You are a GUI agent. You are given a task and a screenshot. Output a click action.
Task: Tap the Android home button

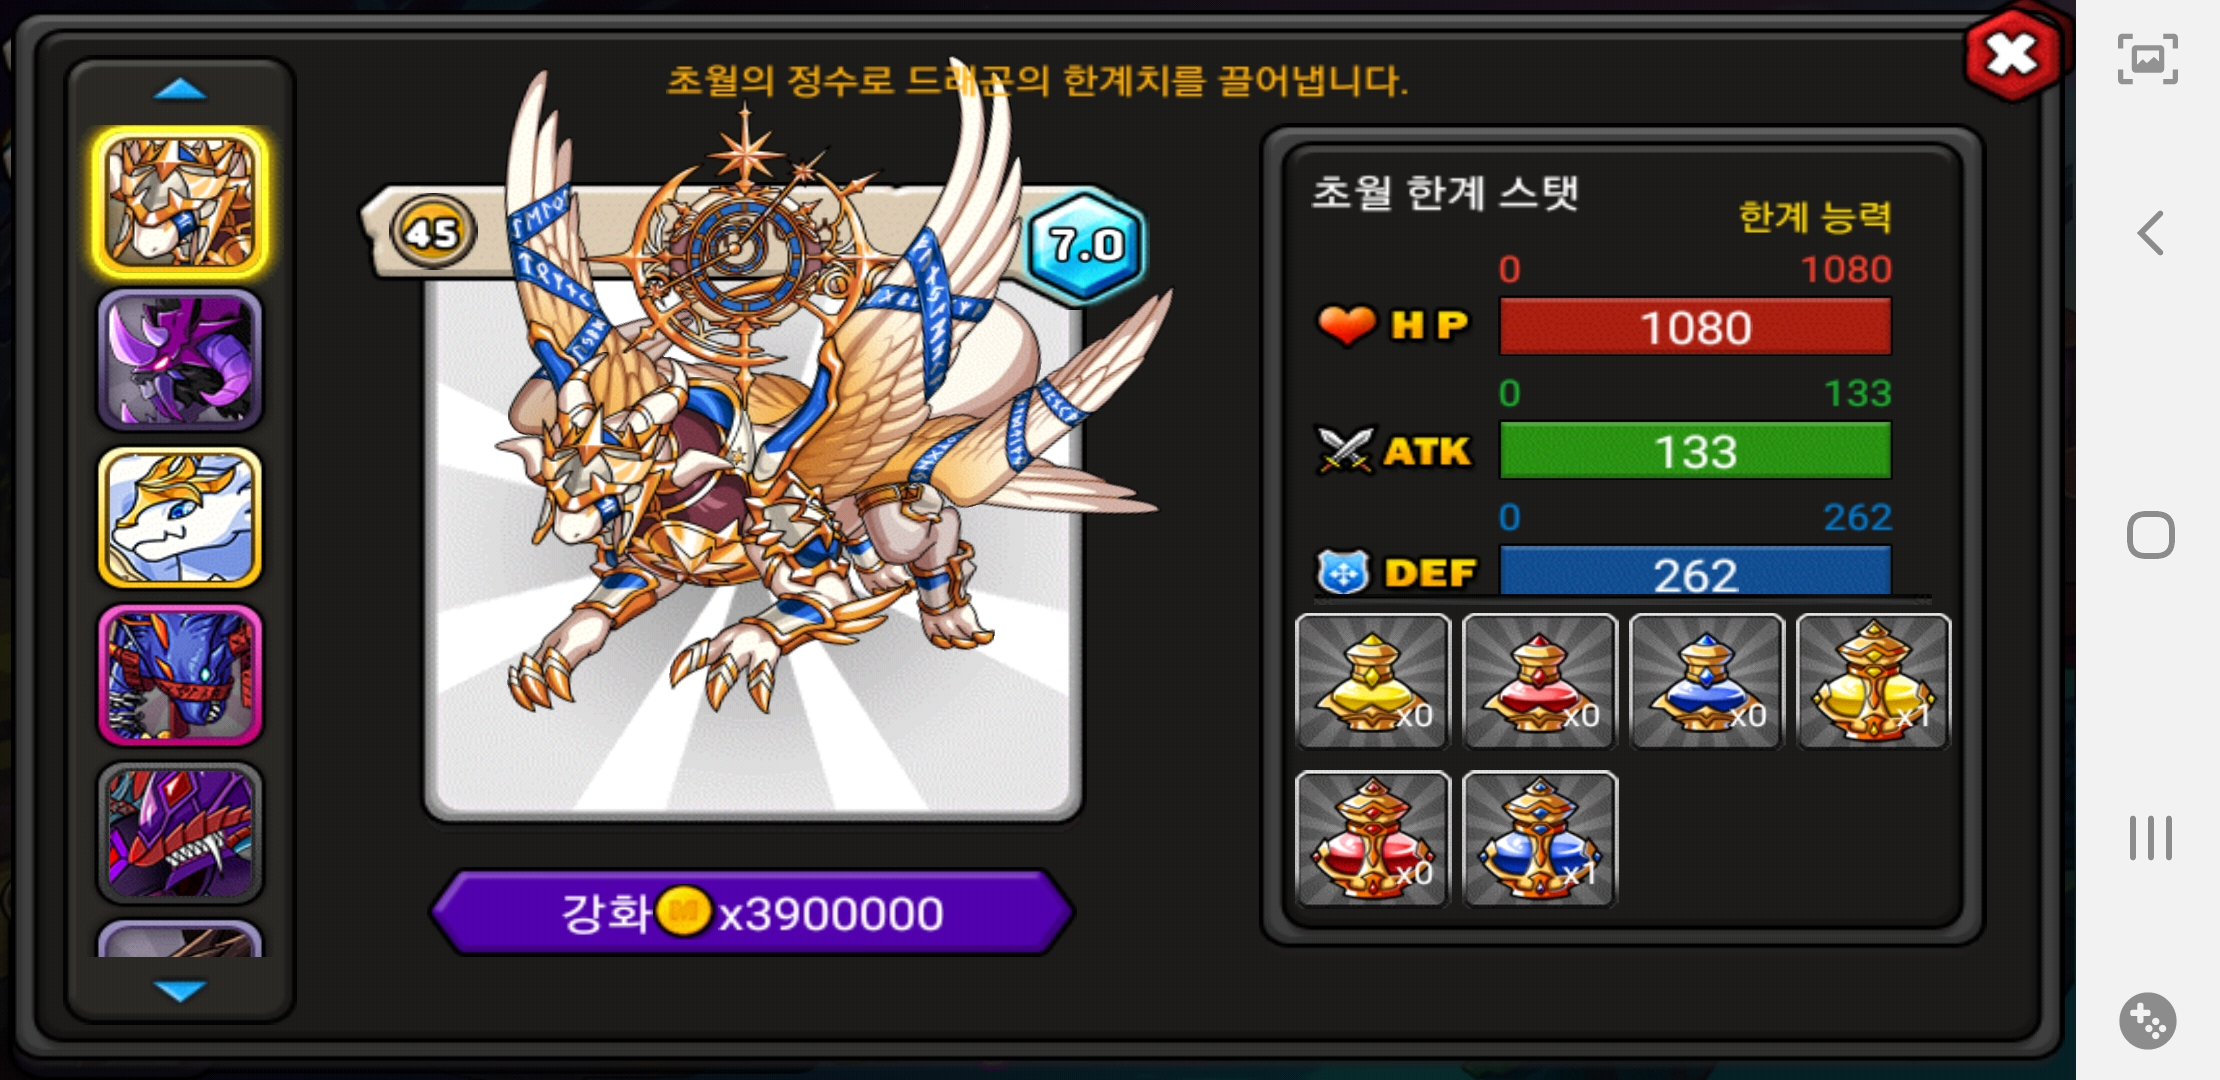(x=2150, y=535)
